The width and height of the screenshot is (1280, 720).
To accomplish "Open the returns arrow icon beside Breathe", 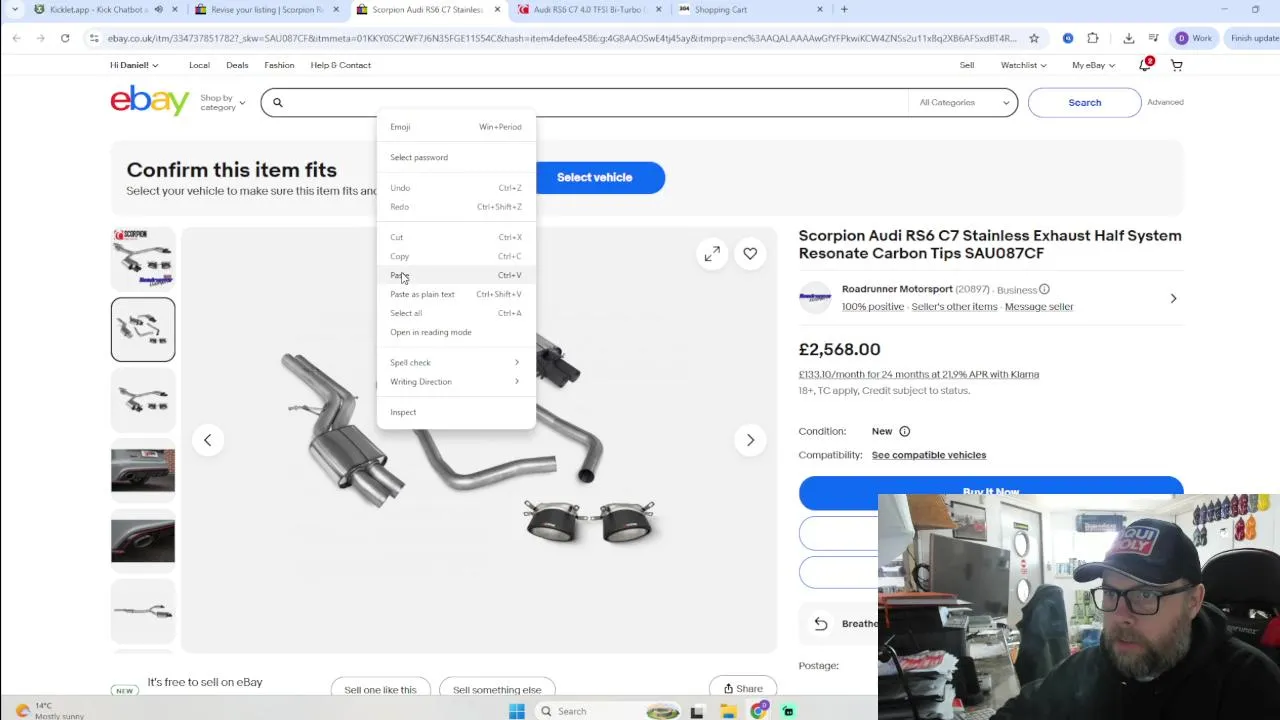I will coord(820,624).
